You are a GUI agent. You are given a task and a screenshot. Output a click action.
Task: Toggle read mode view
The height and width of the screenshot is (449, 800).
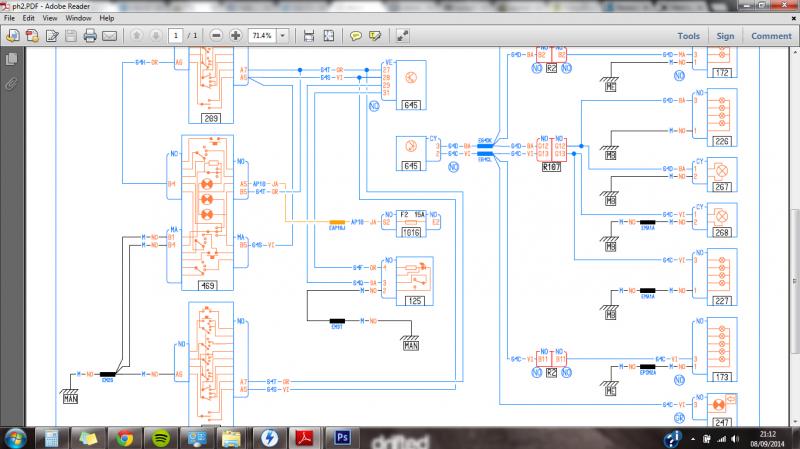point(402,36)
